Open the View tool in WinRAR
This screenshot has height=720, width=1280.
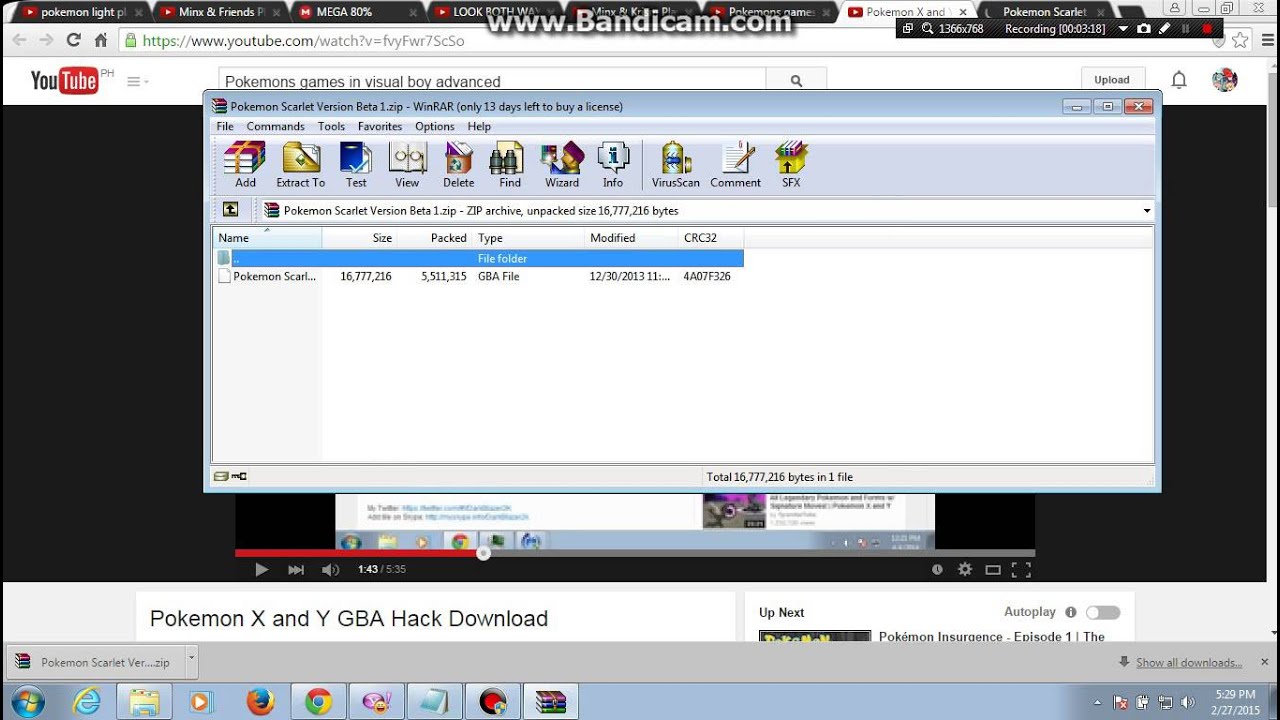click(x=407, y=165)
